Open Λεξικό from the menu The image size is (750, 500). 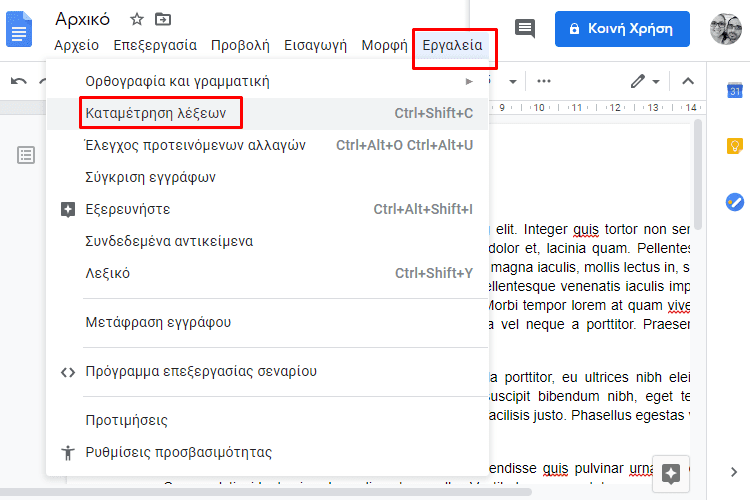point(267,274)
